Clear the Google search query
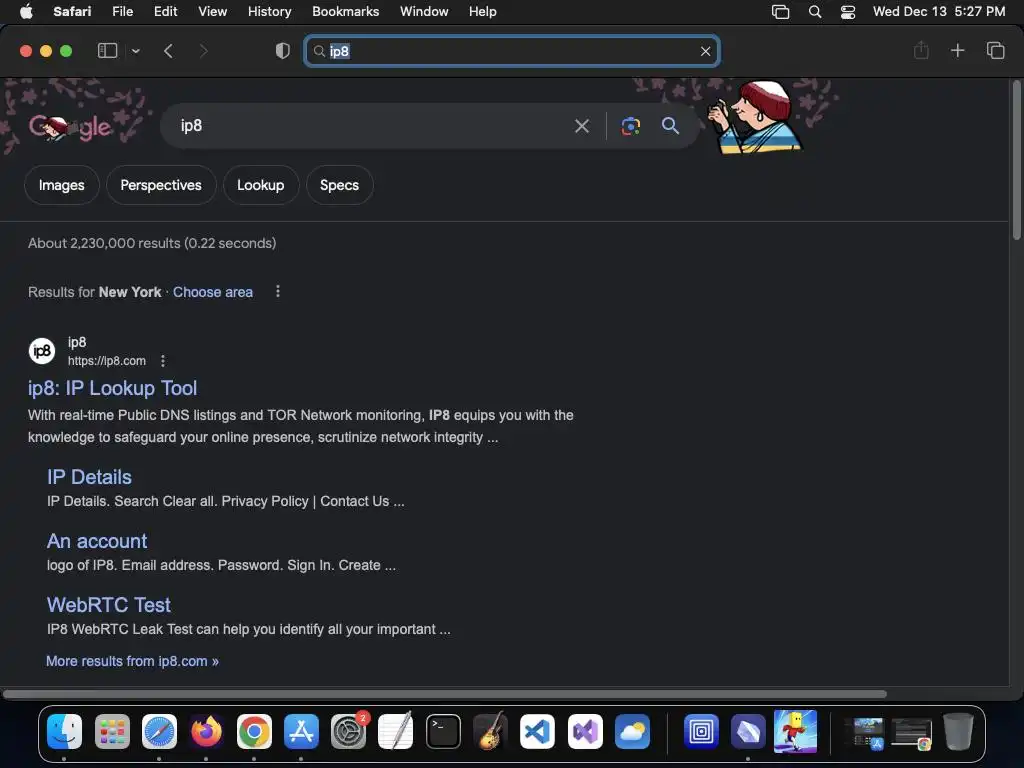The image size is (1024, 768). [x=582, y=125]
